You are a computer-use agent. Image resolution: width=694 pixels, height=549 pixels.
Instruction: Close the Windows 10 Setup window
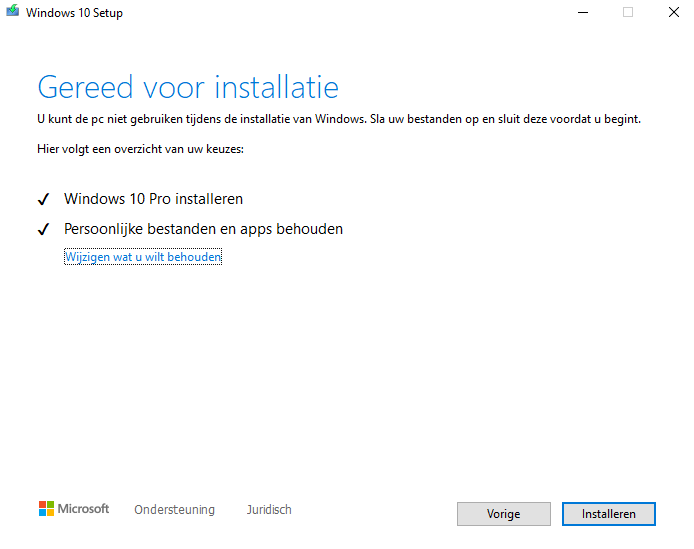[x=672, y=13]
